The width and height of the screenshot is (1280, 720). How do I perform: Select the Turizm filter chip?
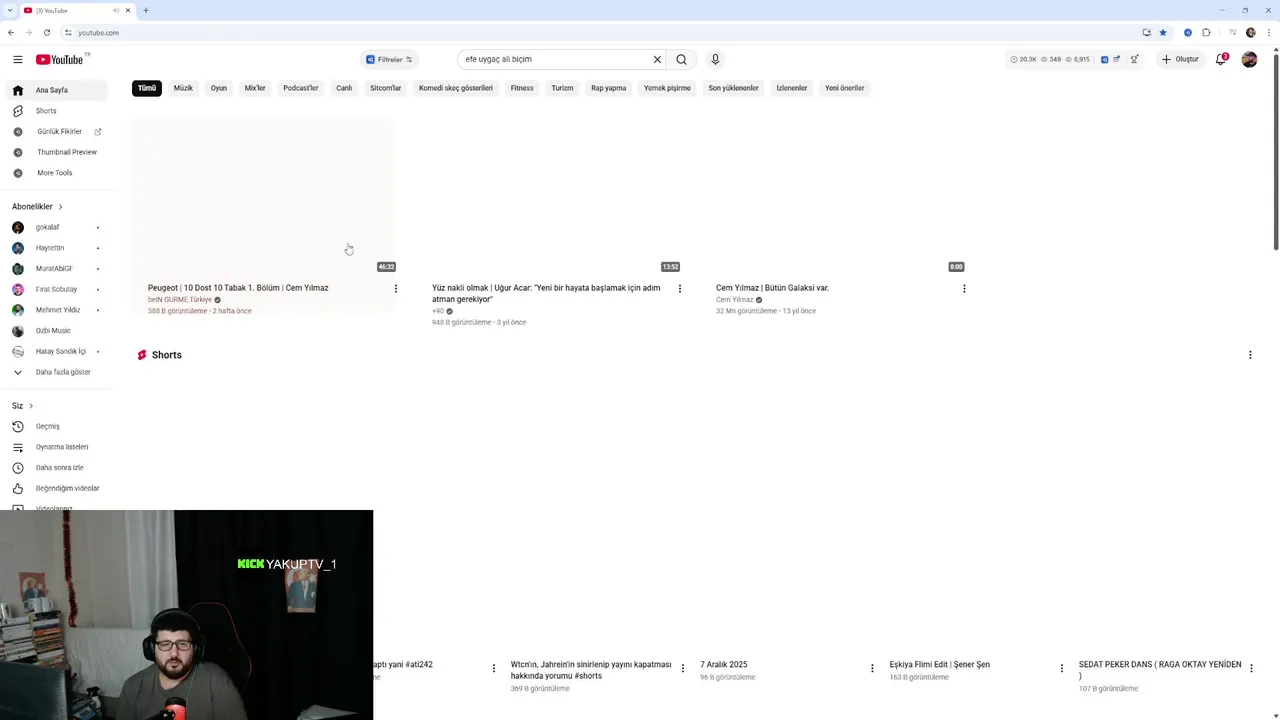[x=562, y=88]
